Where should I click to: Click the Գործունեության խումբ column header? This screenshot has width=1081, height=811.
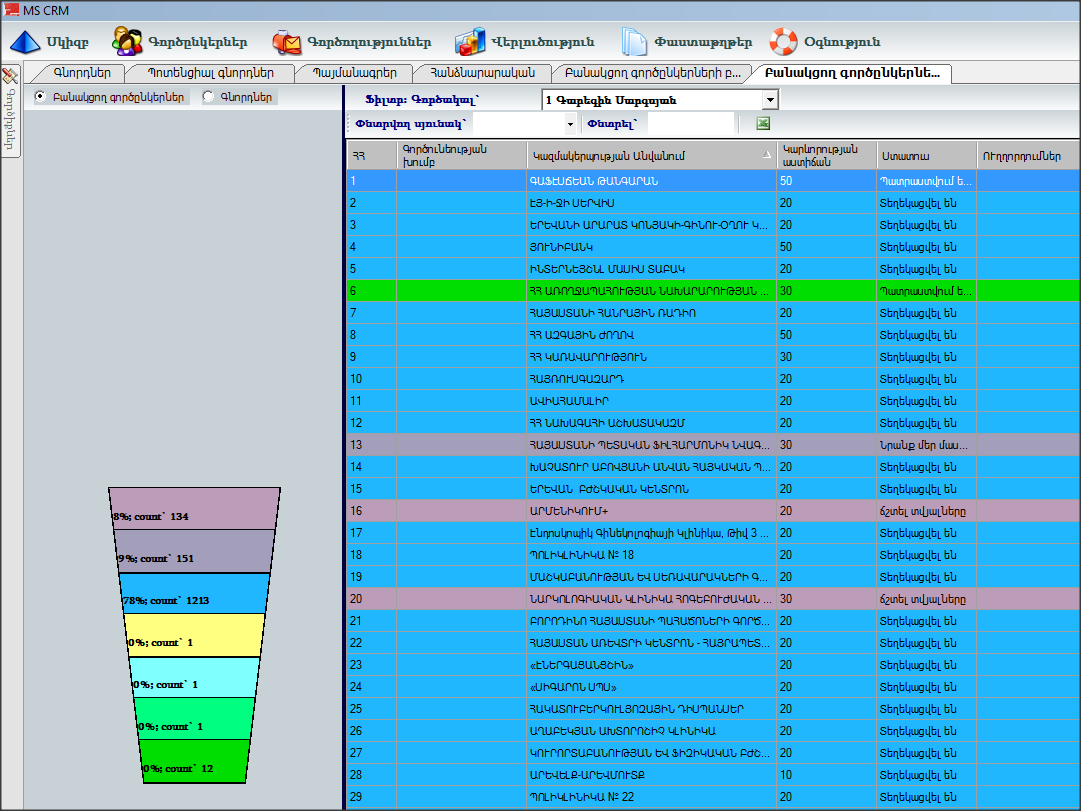click(462, 156)
